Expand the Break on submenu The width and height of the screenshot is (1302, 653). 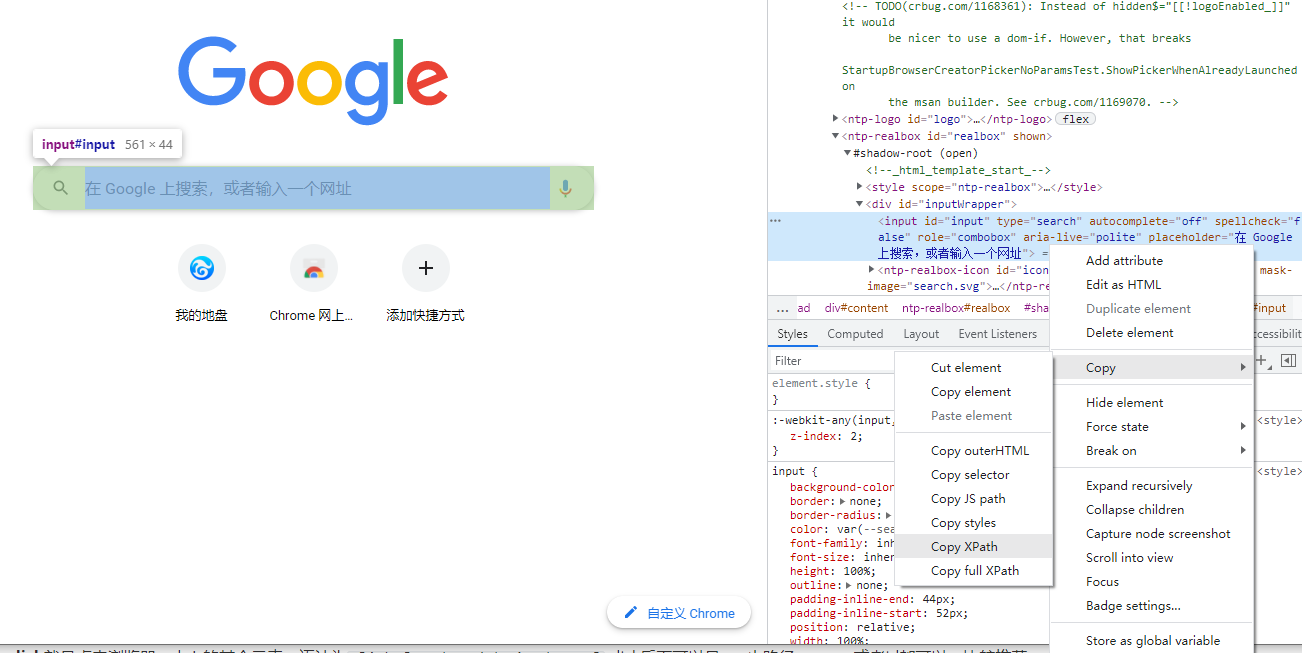(x=1111, y=450)
